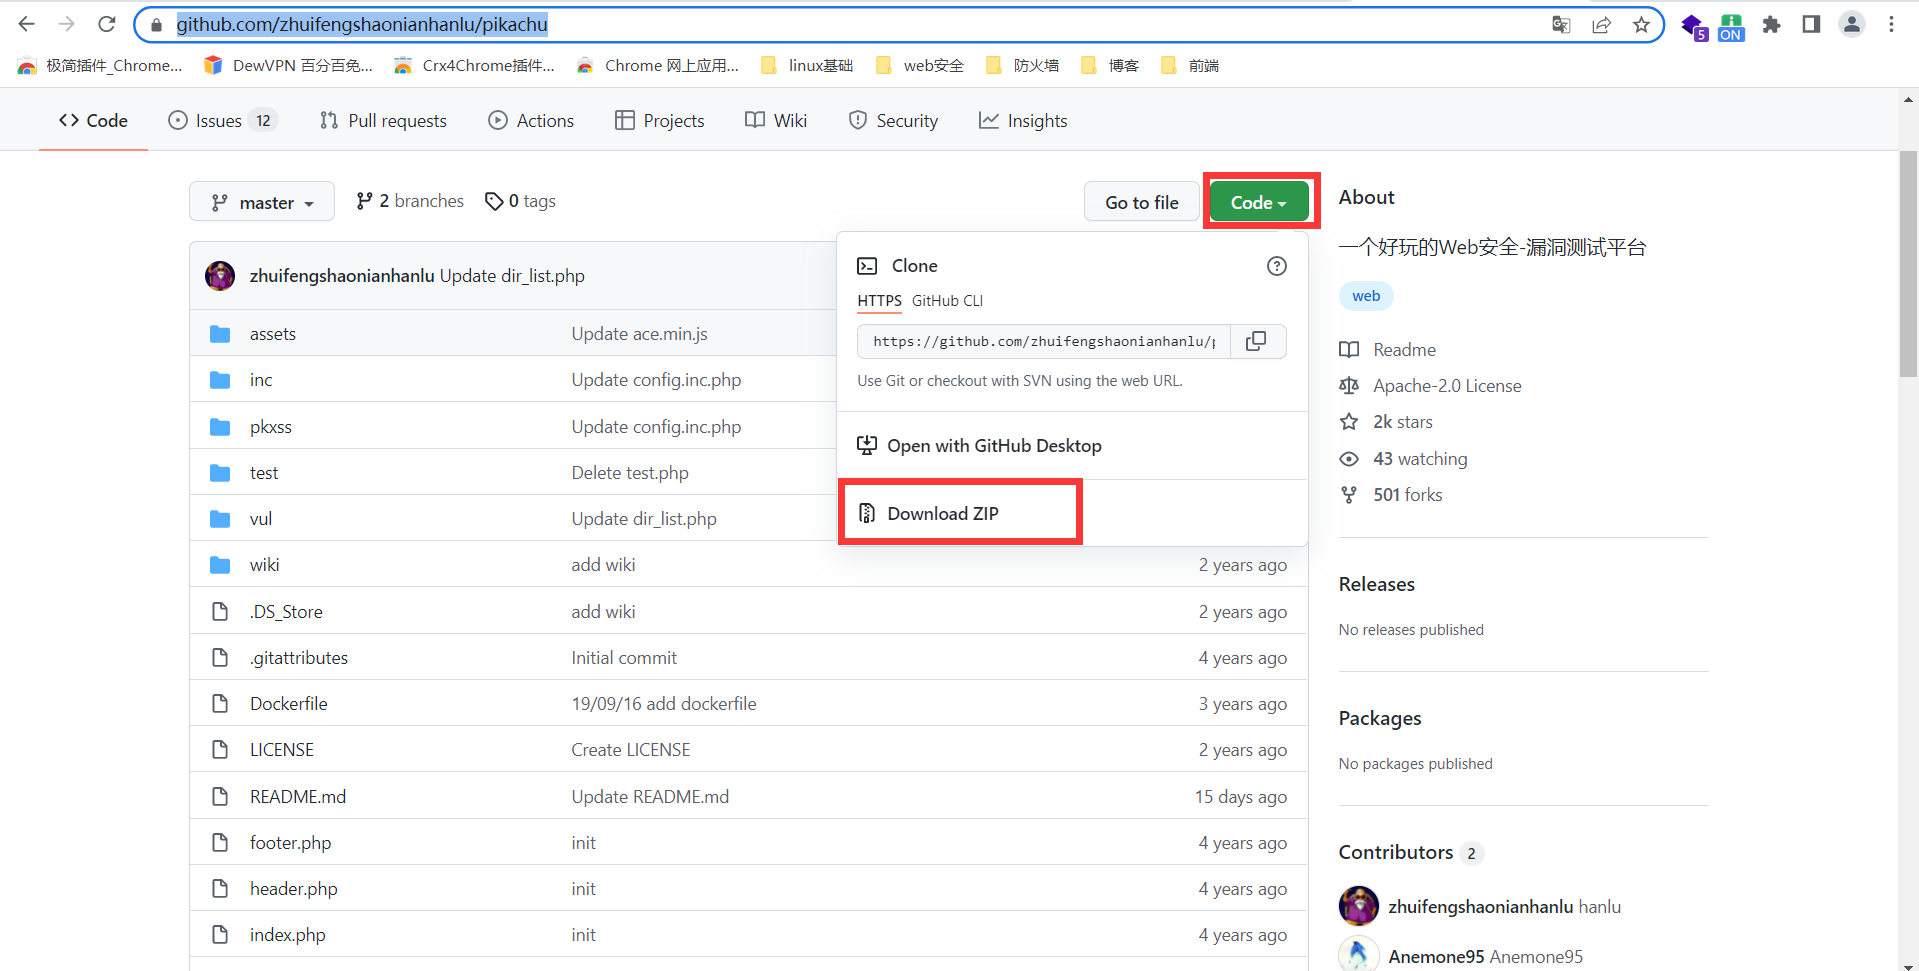1919x971 pixels.
Task: Open the linux基础 bookmark folder
Action: click(x=807, y=66)
